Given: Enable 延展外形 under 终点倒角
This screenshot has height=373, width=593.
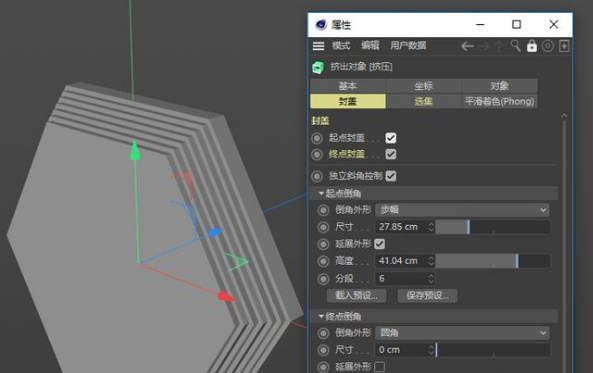Looking at the screenshot, I should click(379, 367).
